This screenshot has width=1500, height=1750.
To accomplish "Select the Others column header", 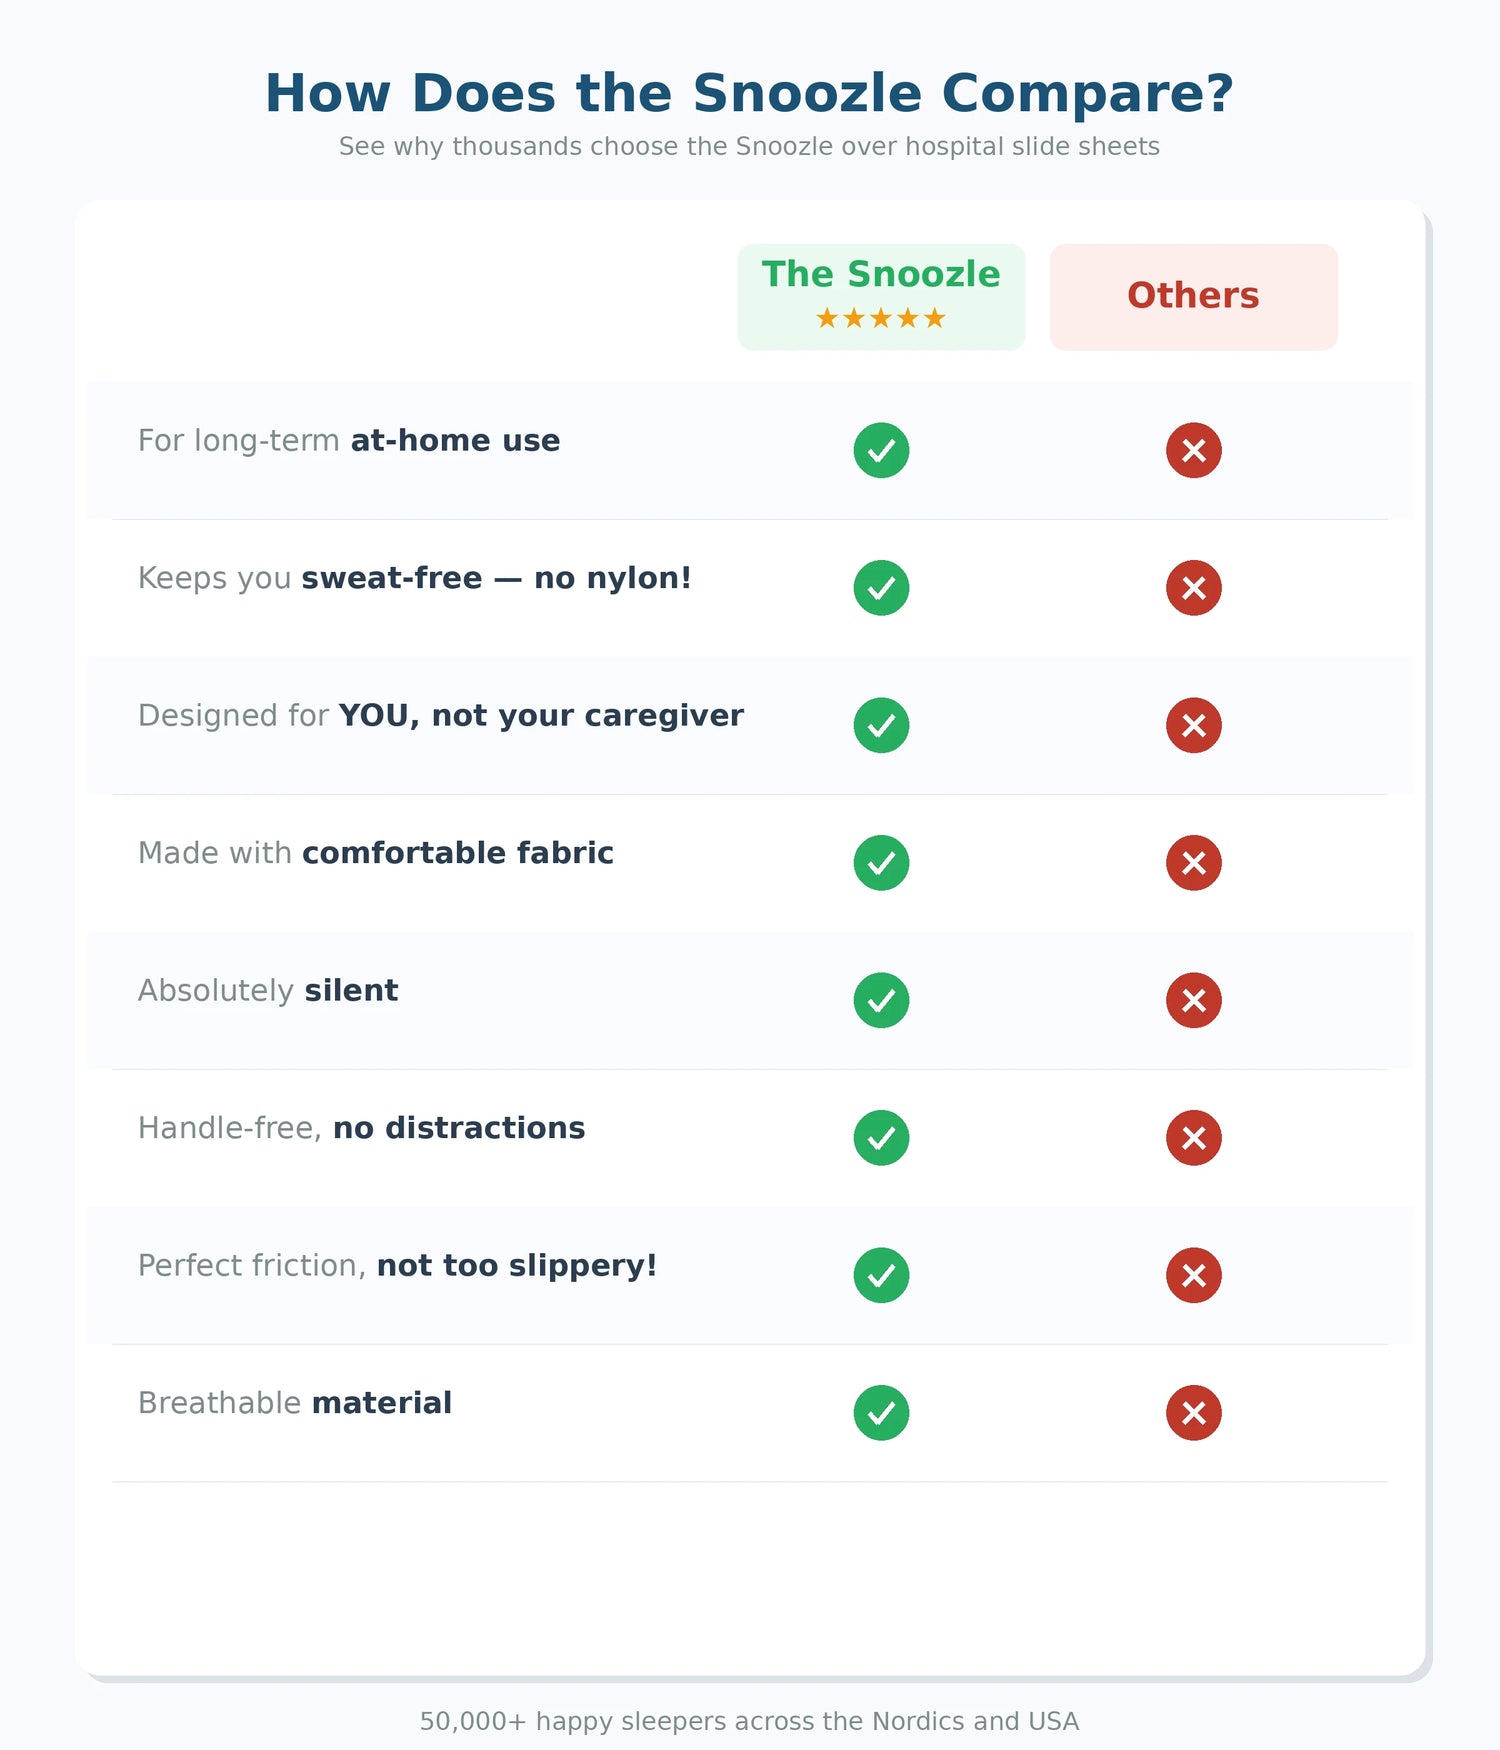I will pos(1193,296).
